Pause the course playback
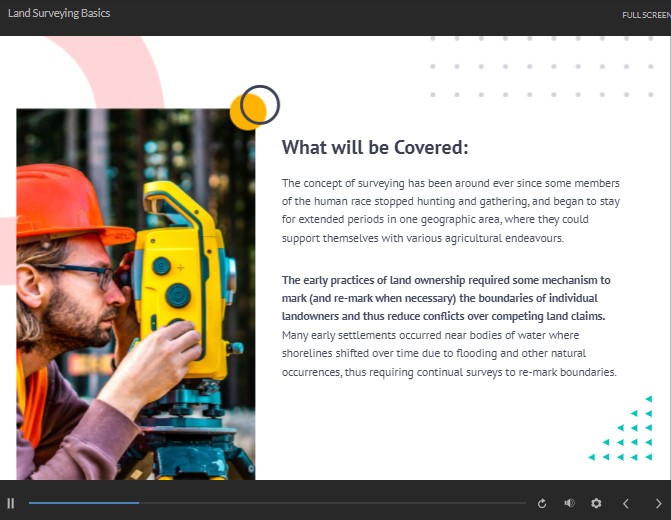The image size is (671, 520). (11, 503)
